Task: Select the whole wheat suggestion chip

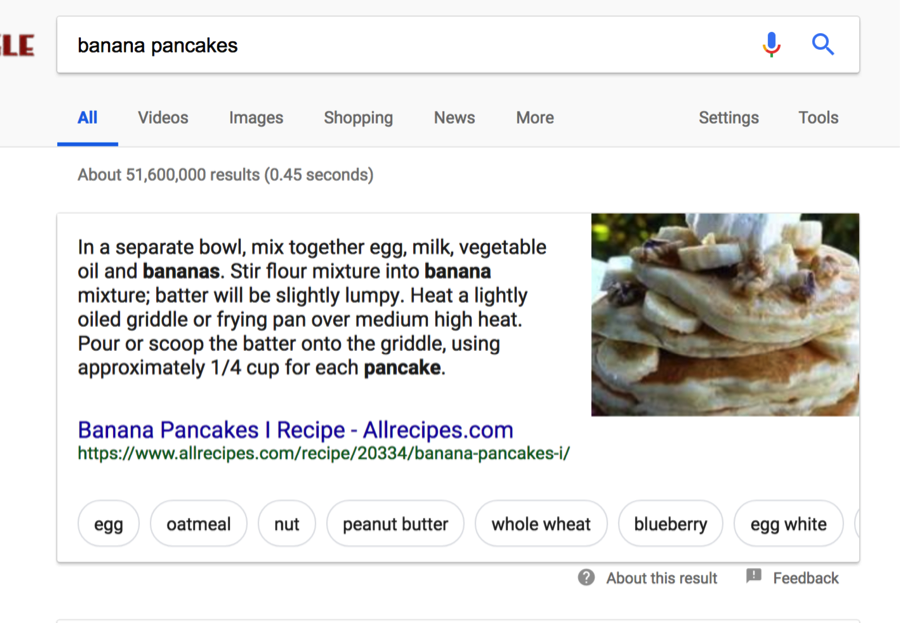Action: (541, 524)
